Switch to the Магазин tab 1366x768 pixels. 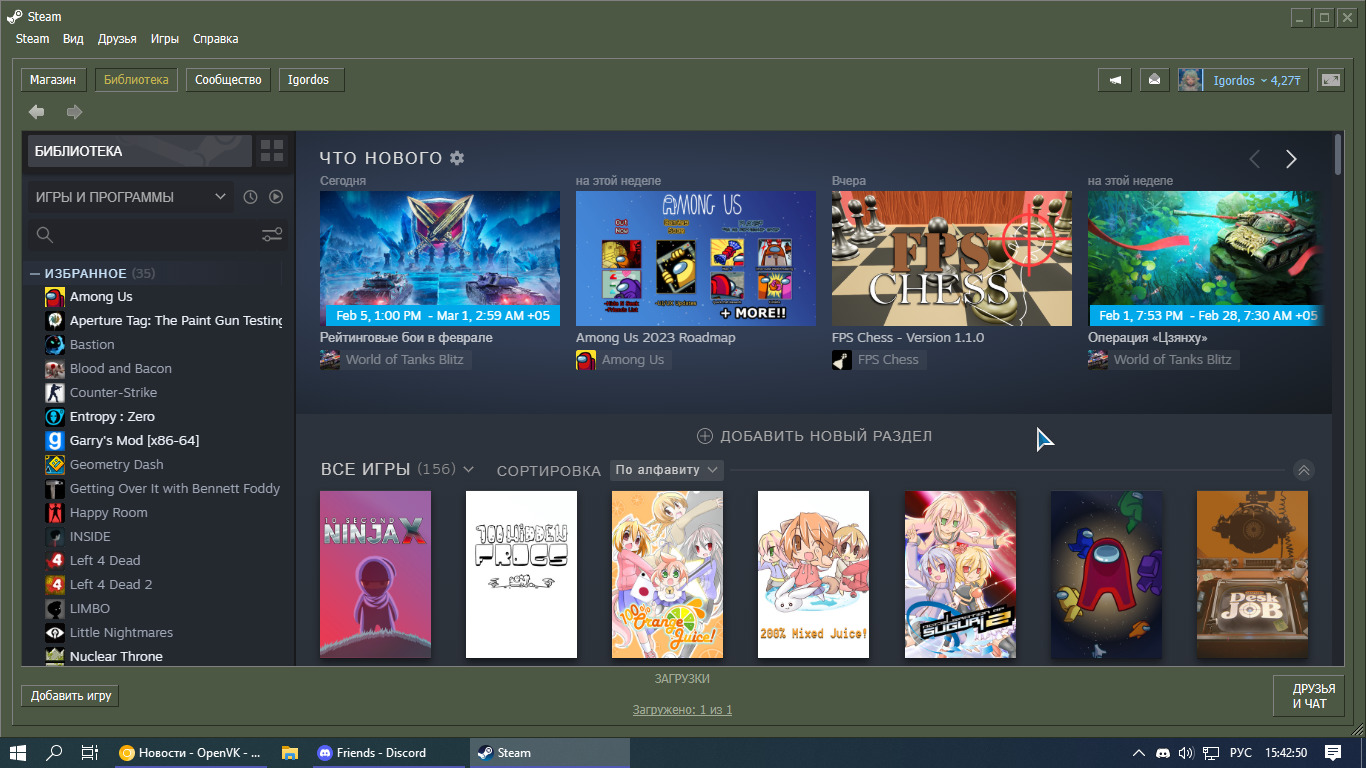coord(54,80)
